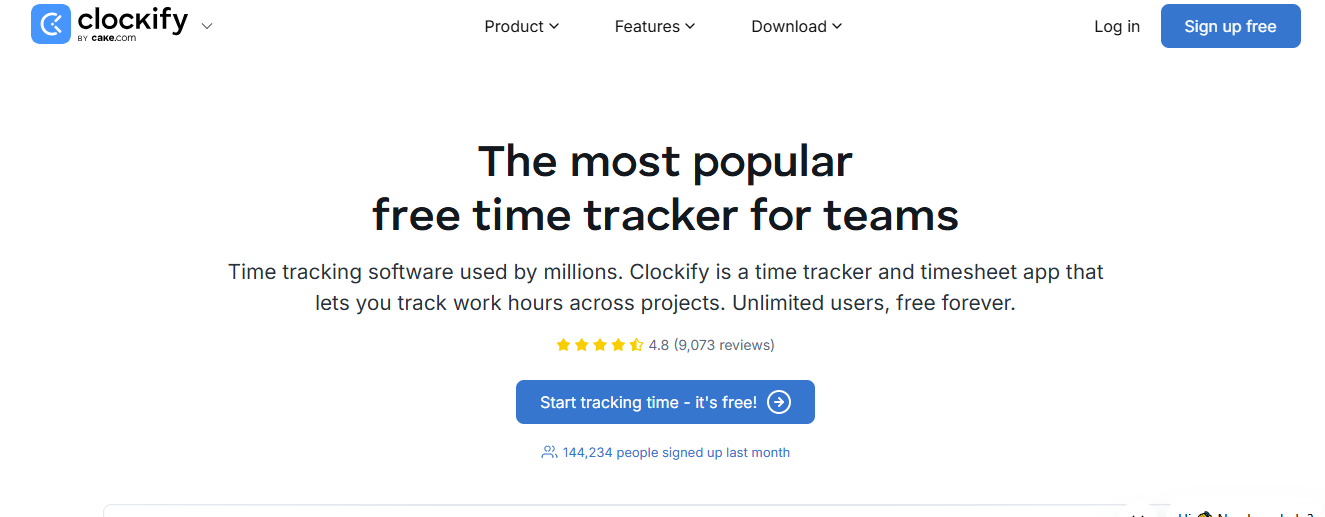Open the Download navigation menu
The image size is (1325, 517).
click(796, 26)
